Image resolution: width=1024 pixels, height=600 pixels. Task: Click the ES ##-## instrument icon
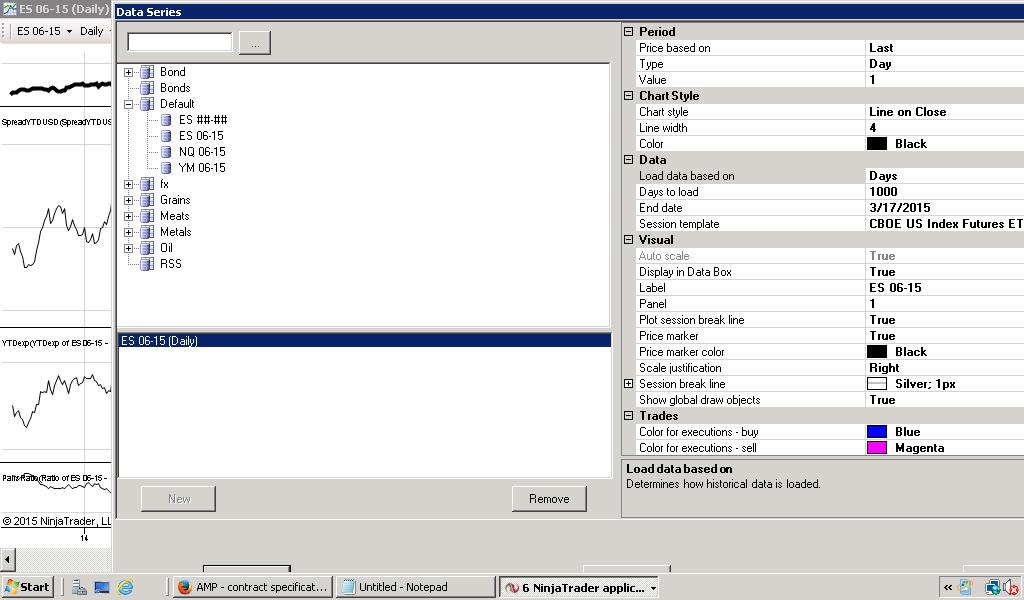[x=166, y=120]
